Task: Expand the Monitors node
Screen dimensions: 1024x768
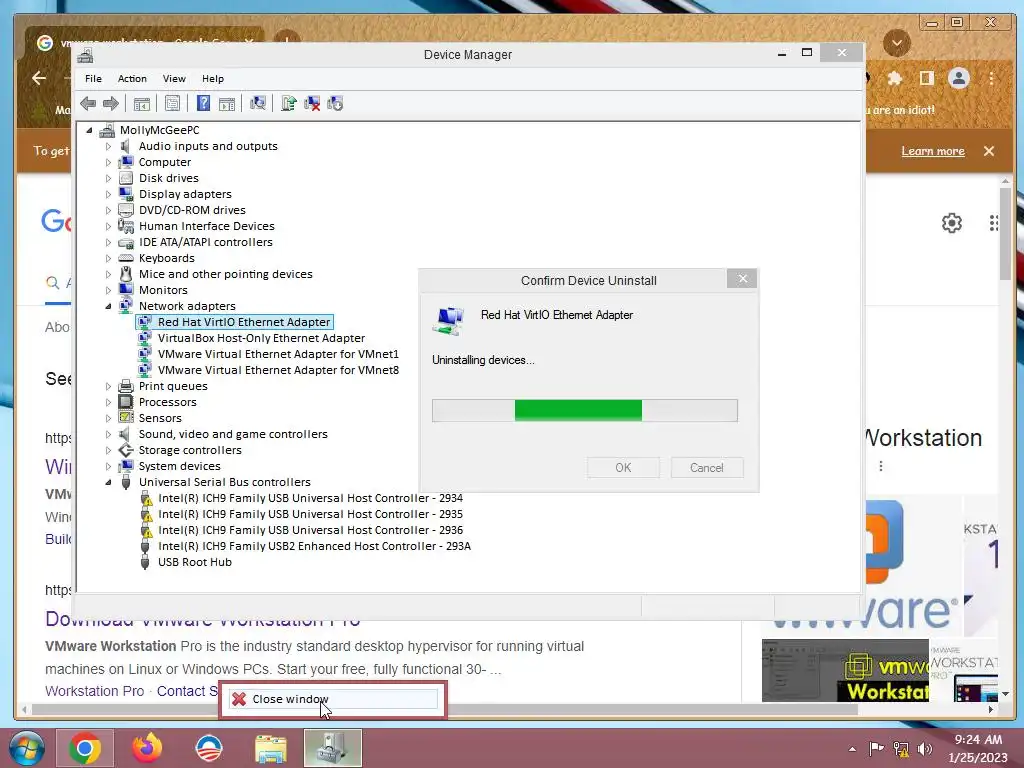Action: pos(108,290)
